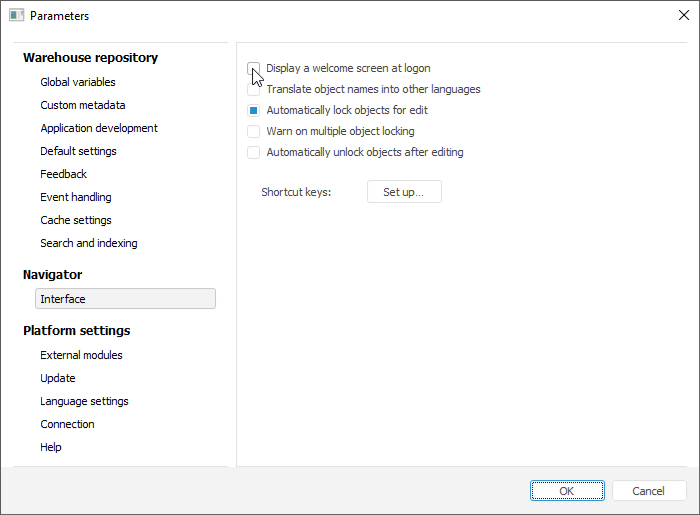Click the Parameters window title icon
Screen dimensions: 700x515
[16, 15]
